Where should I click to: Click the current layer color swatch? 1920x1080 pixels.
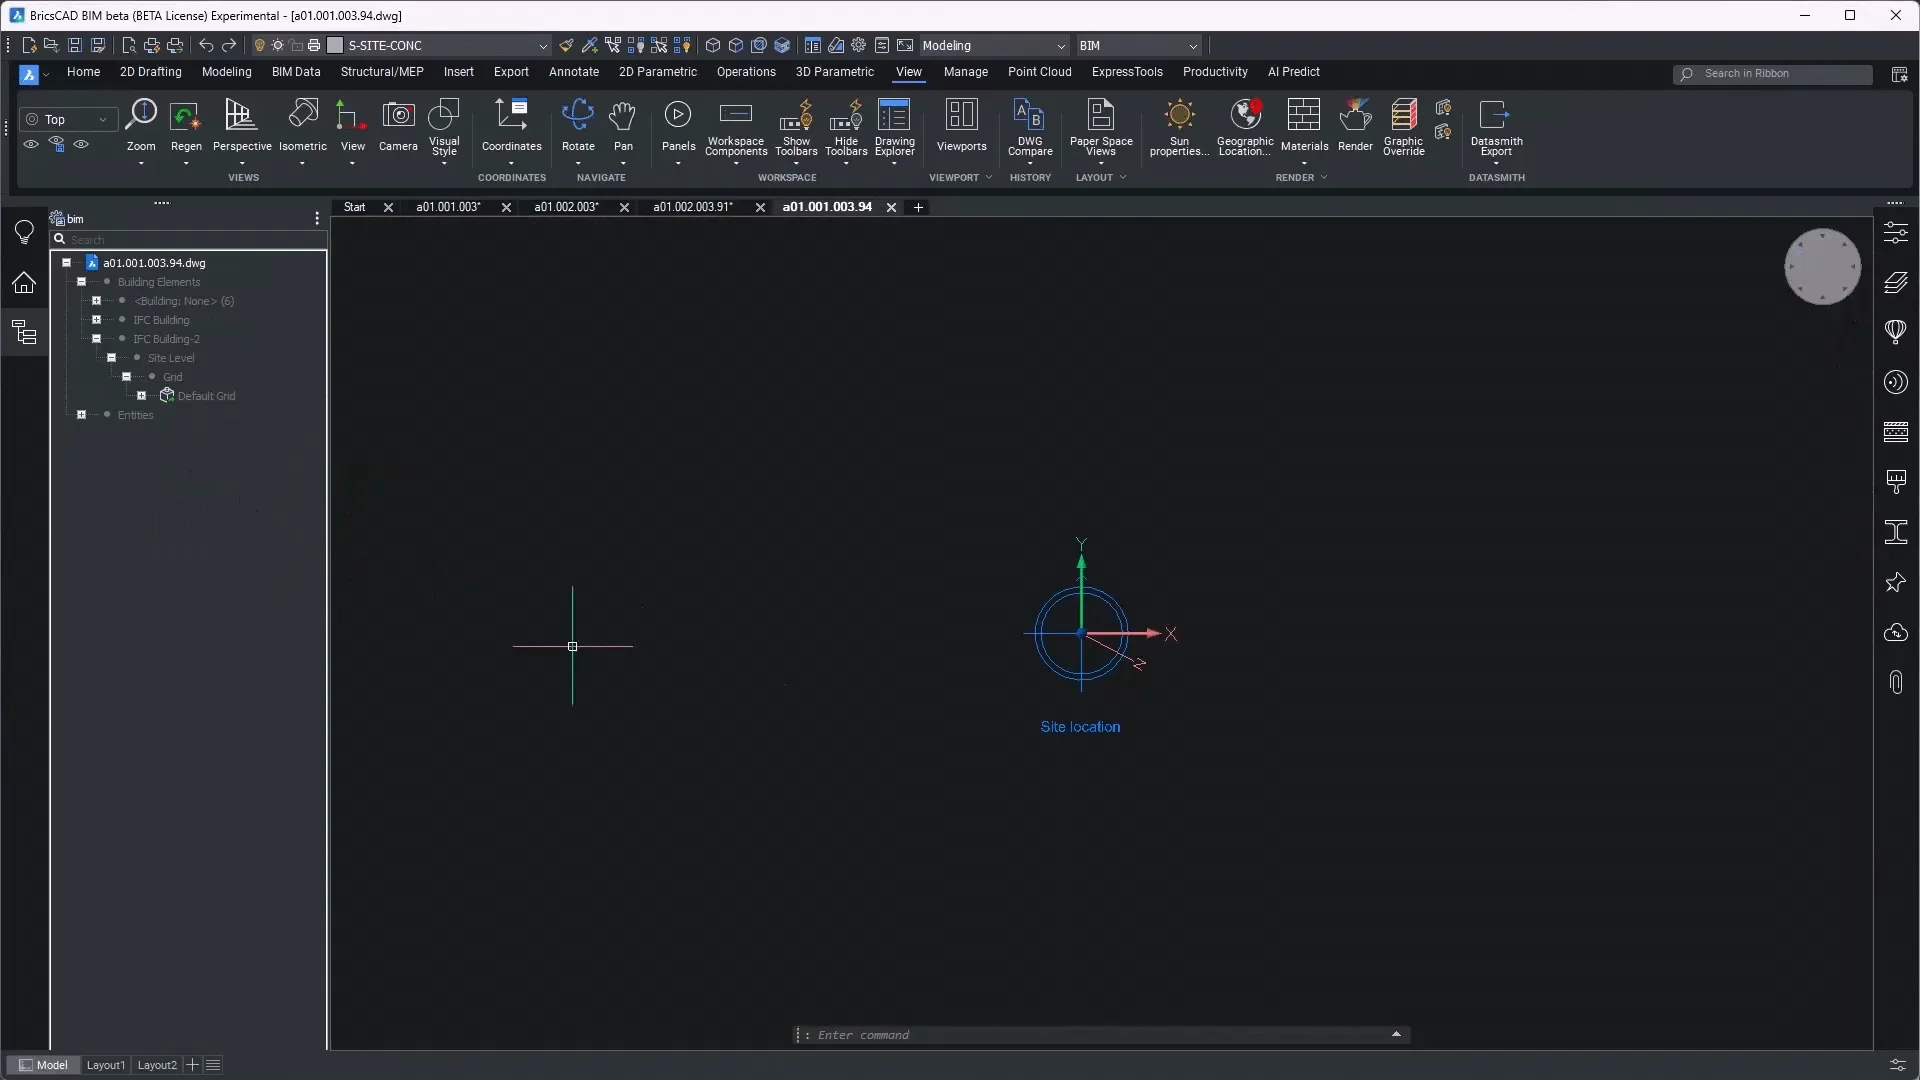tap(336, 46)
